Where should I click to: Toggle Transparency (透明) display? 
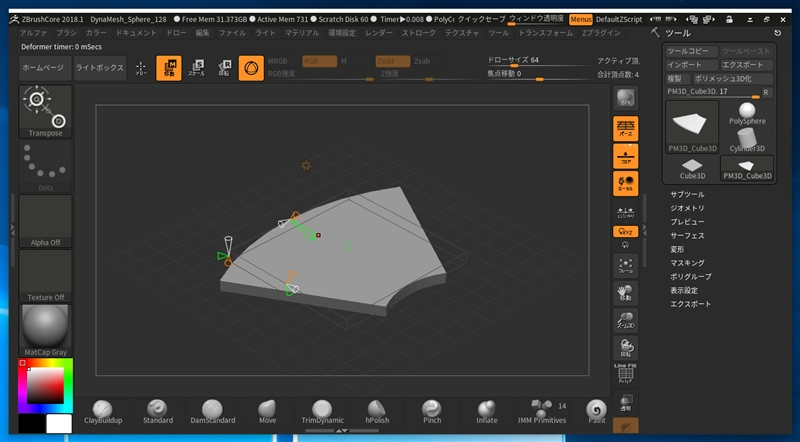pyautogui.click(x=626, y=402)
